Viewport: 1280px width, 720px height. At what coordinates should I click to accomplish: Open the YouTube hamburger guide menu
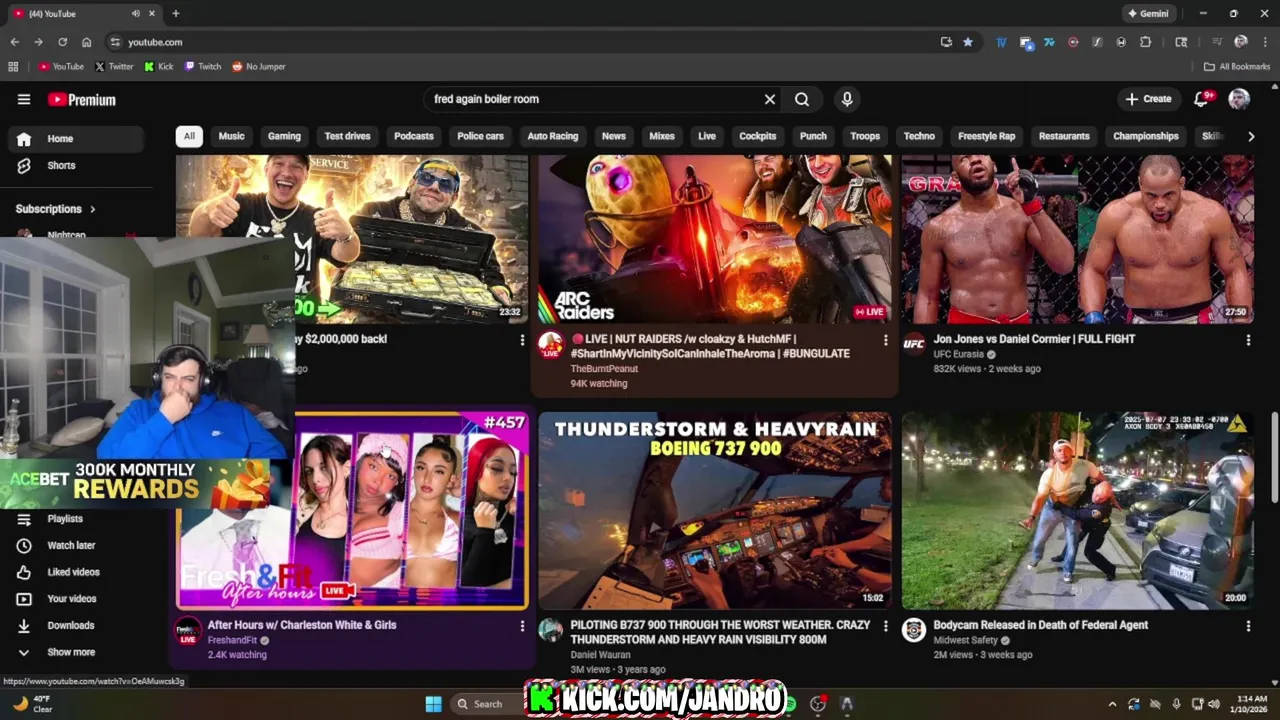coord(24,99)
